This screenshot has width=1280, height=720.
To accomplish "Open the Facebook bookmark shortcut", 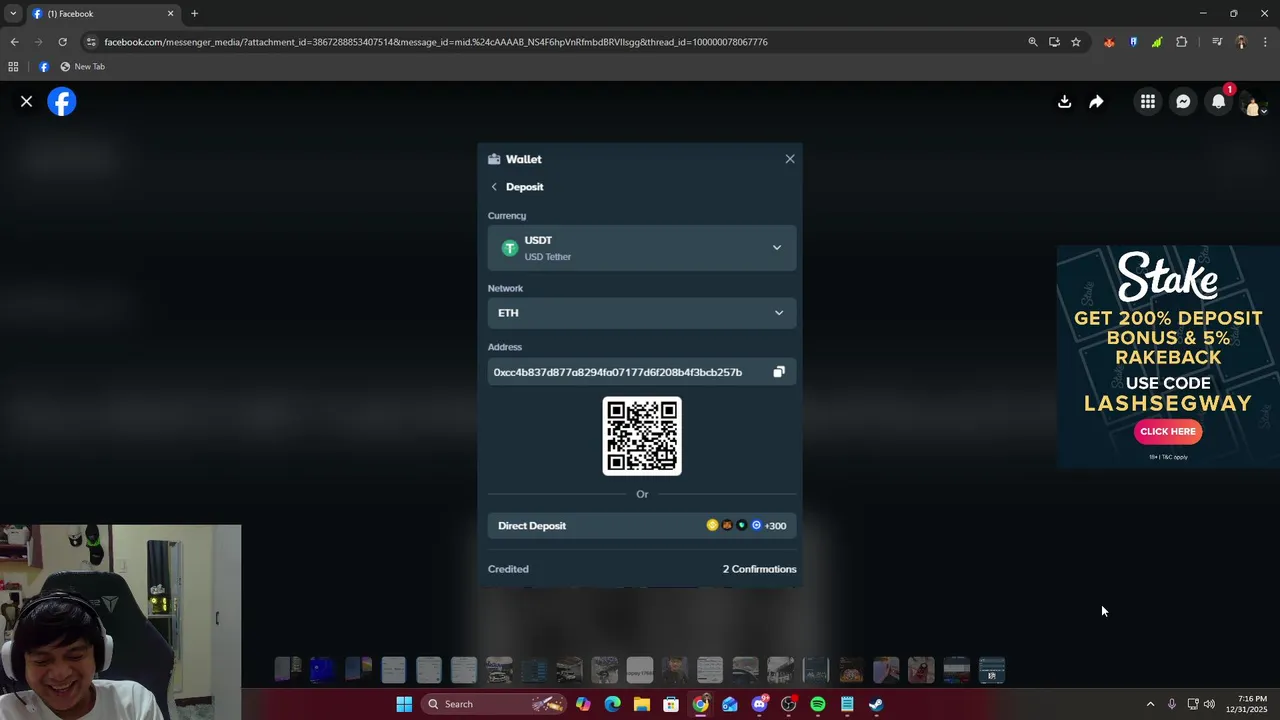I will pyautogui.click(x=44, y=67).
